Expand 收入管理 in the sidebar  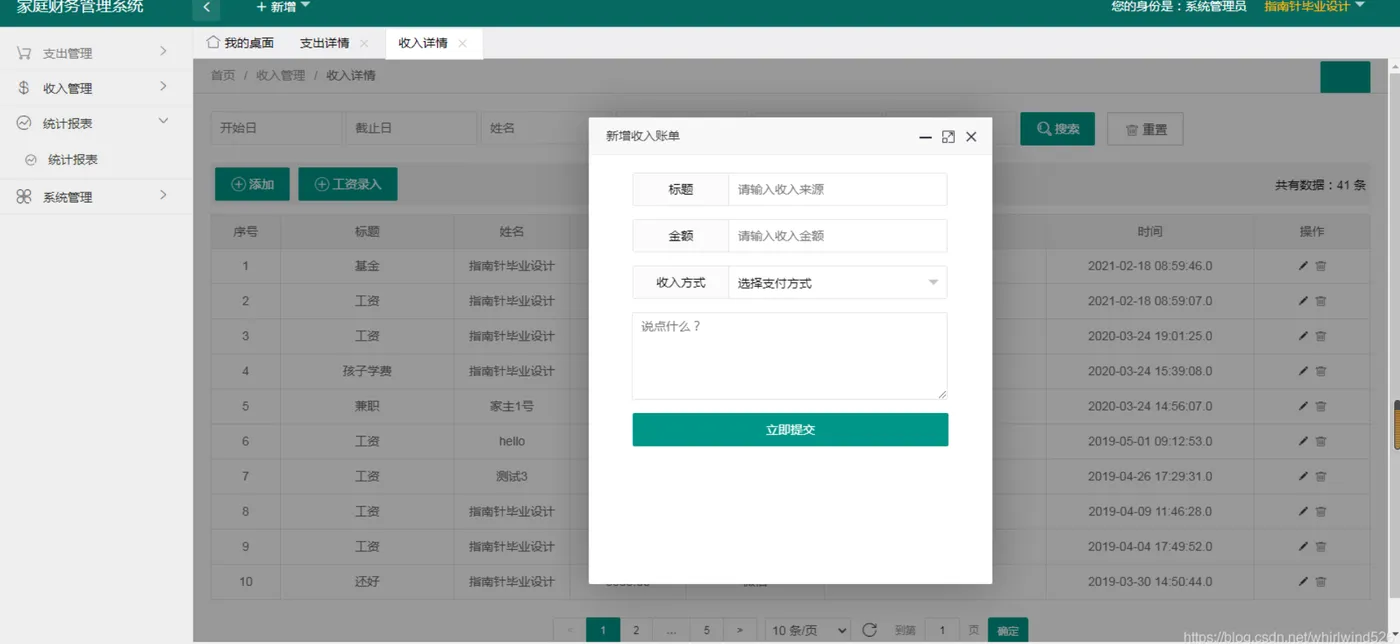[96, 88]
